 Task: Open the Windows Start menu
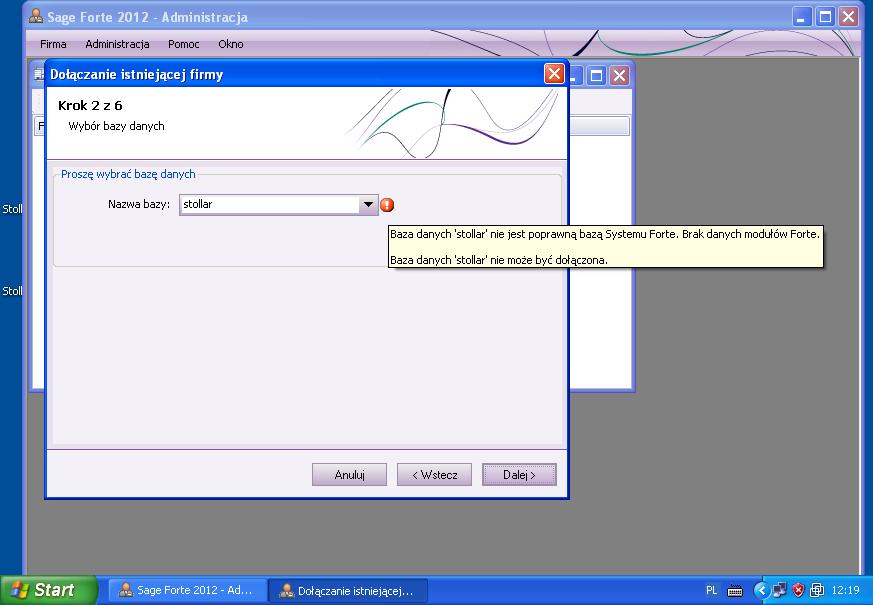point(49,590)
